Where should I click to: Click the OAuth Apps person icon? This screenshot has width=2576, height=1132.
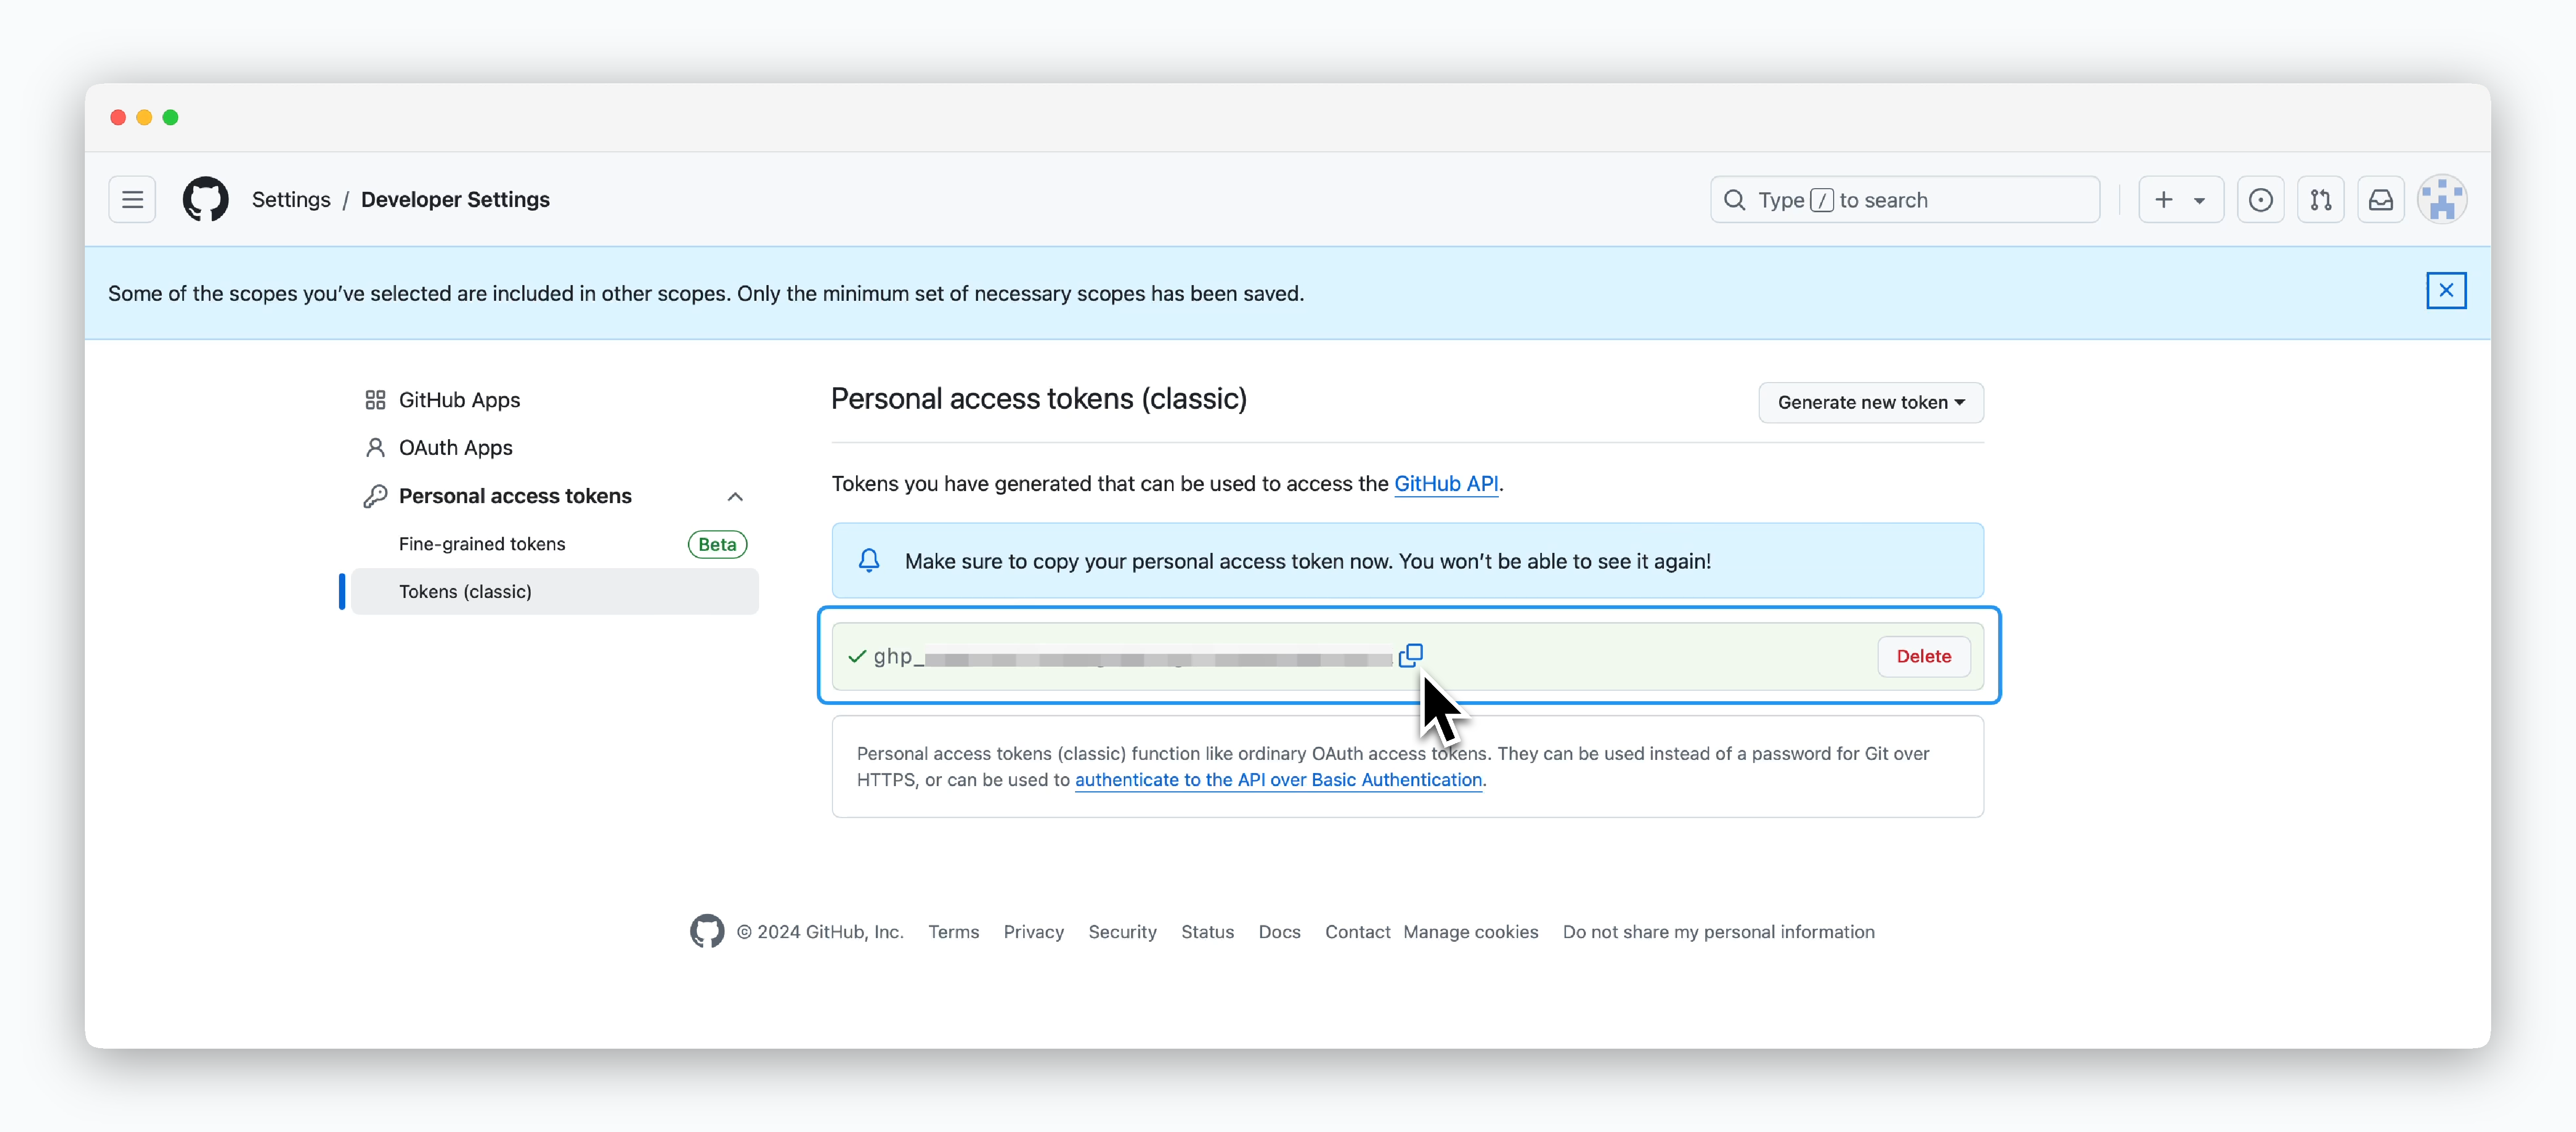(x=375, y=448)
